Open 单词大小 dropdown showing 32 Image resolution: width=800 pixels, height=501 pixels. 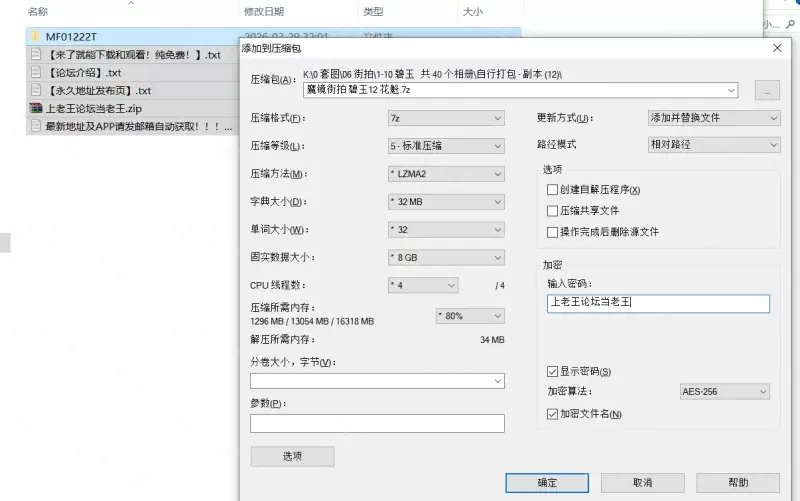pyautogui.click(x=446, y=230)
